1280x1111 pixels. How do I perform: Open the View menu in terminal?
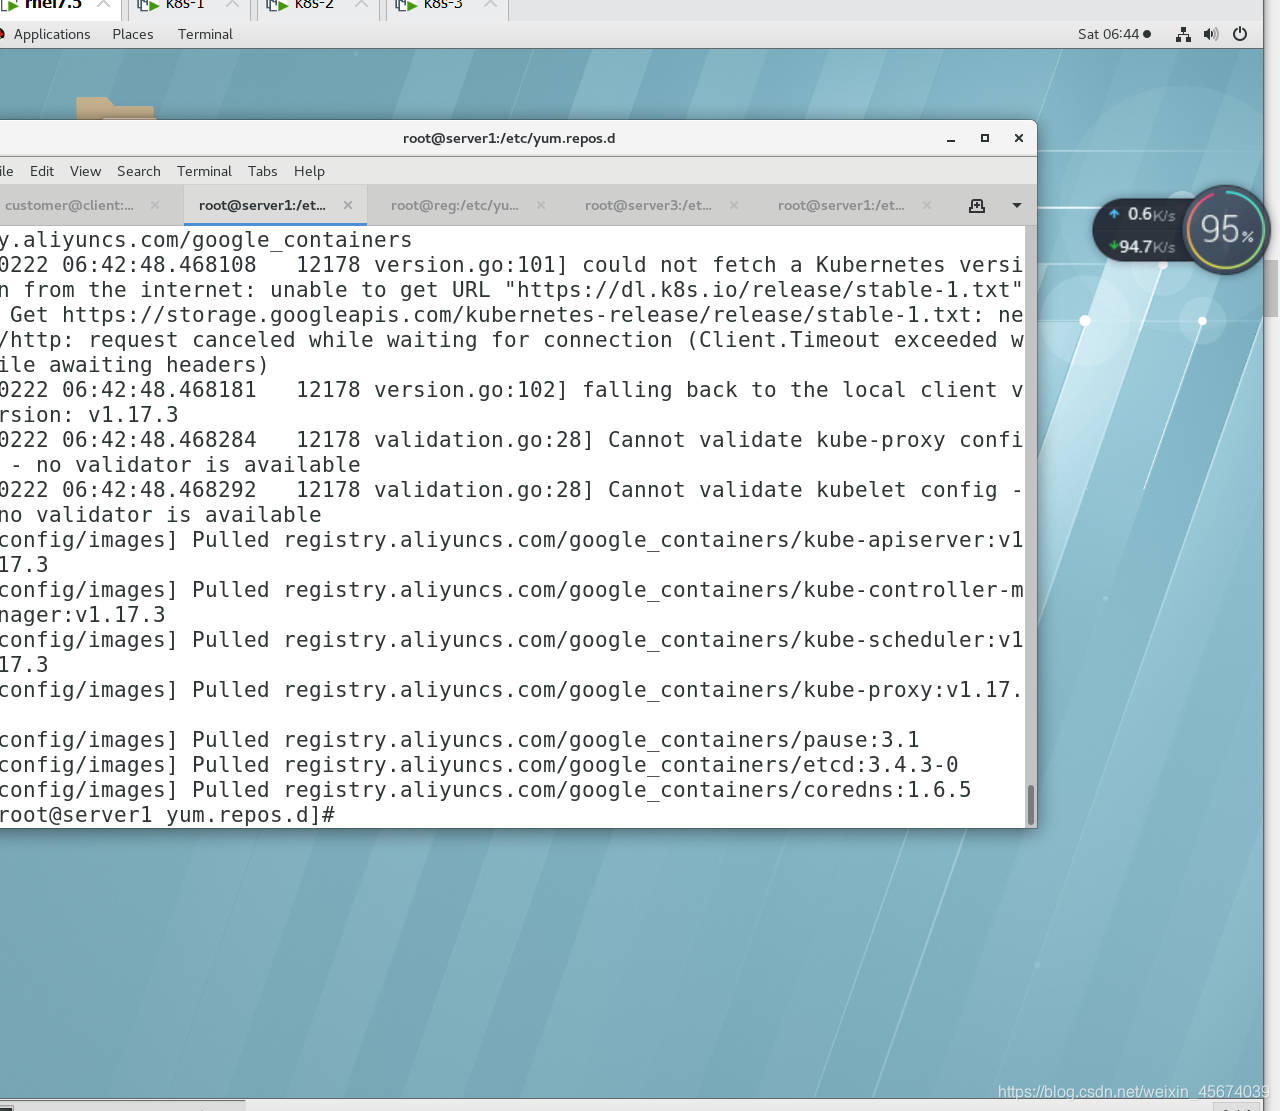[85, 171]
